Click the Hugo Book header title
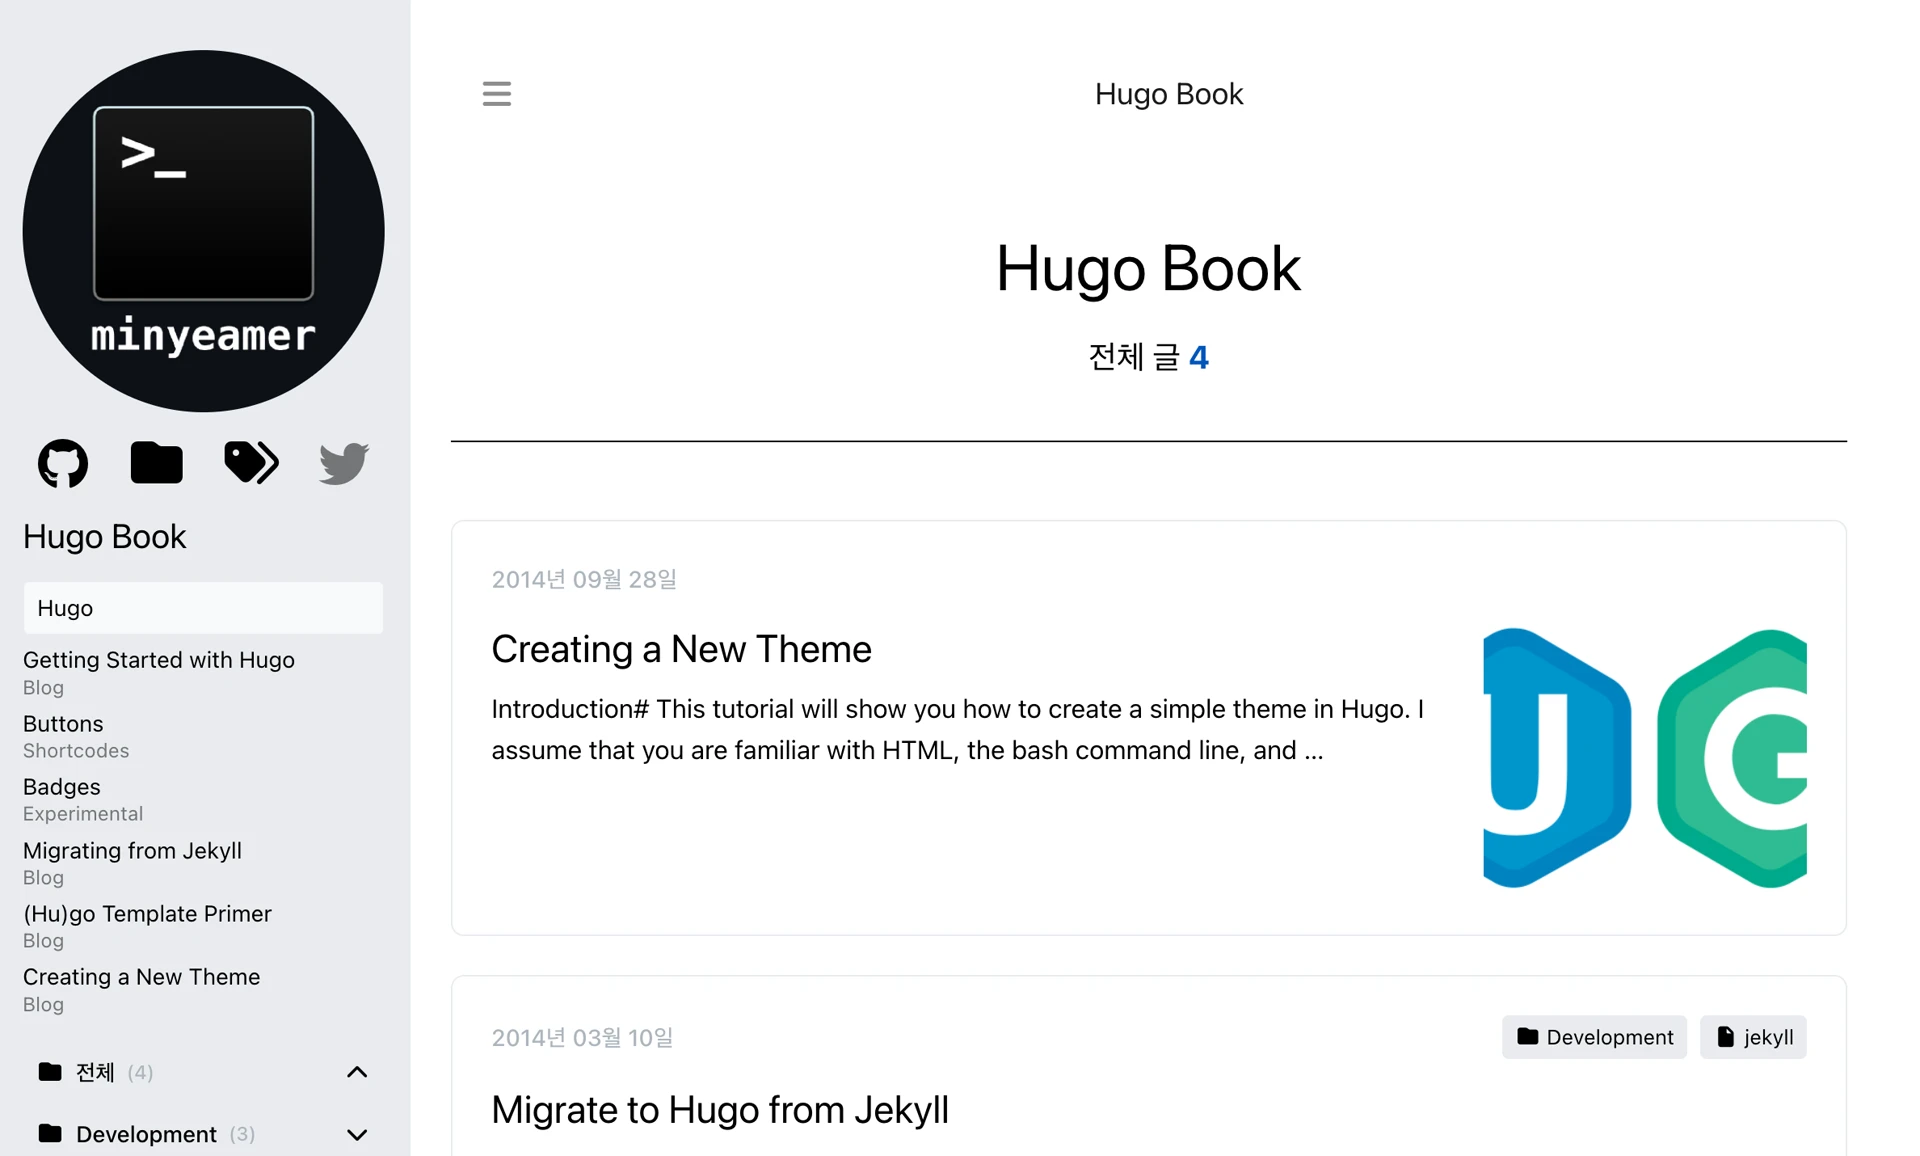1920x1156 pixels. click(1168, 94)
